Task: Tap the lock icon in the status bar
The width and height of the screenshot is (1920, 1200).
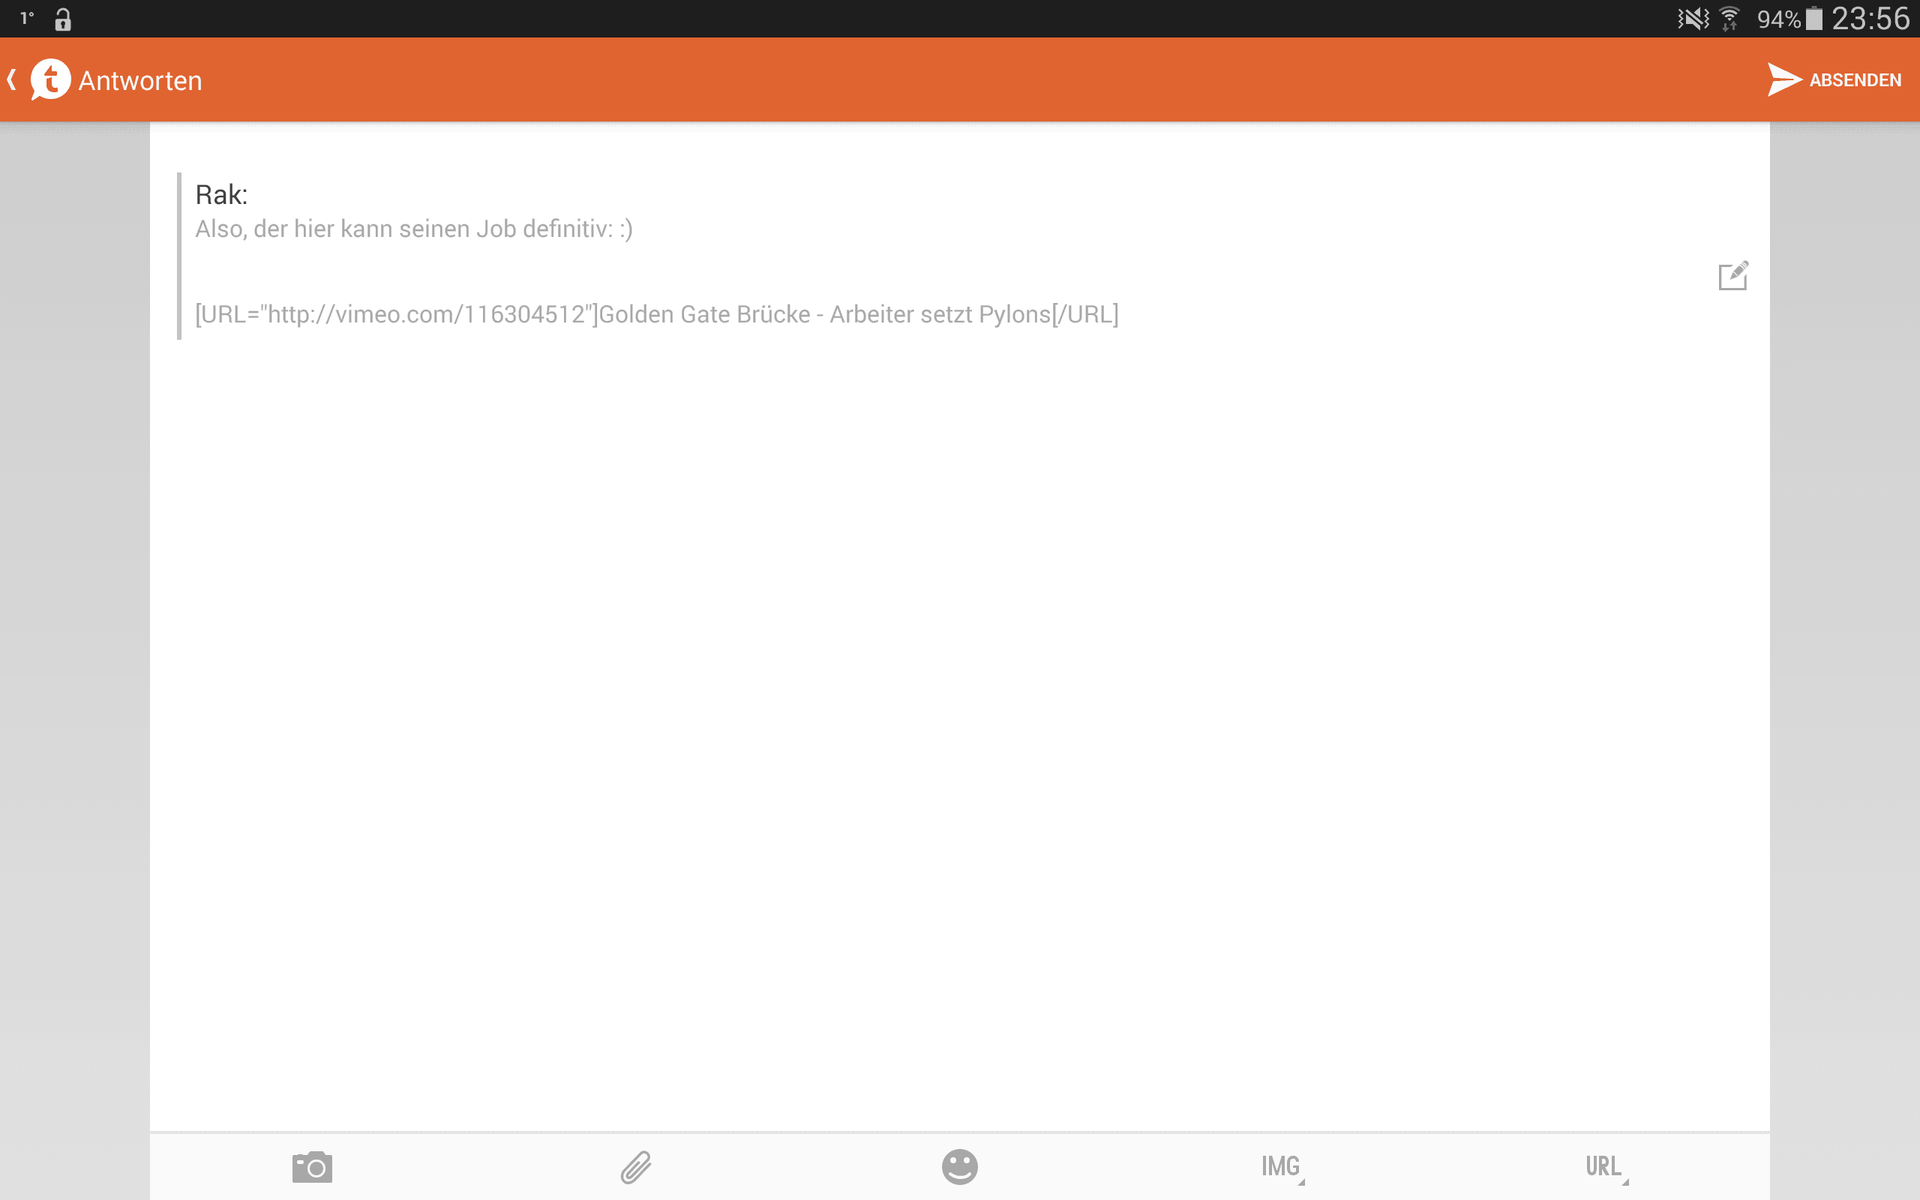Action: [x=63, y=19]
